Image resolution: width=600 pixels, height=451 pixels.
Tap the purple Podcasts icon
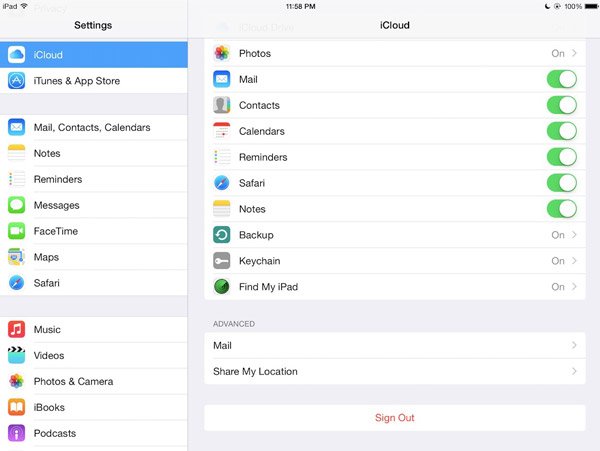pyautogui.click(x=16, y=433)
